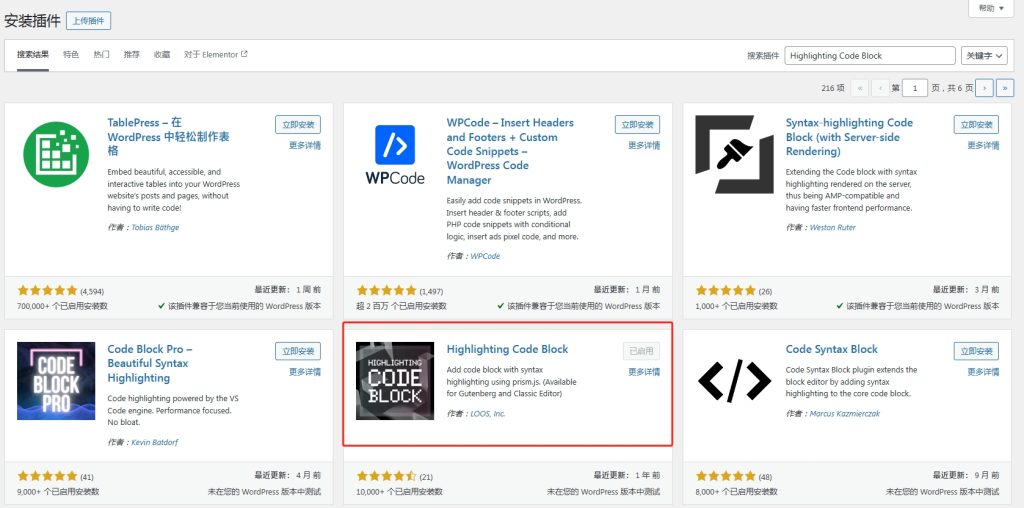The height and width of the screenshot is (508, 1024).
Task: Install Code Syntax Block plugin
Action: click(976, 351)
